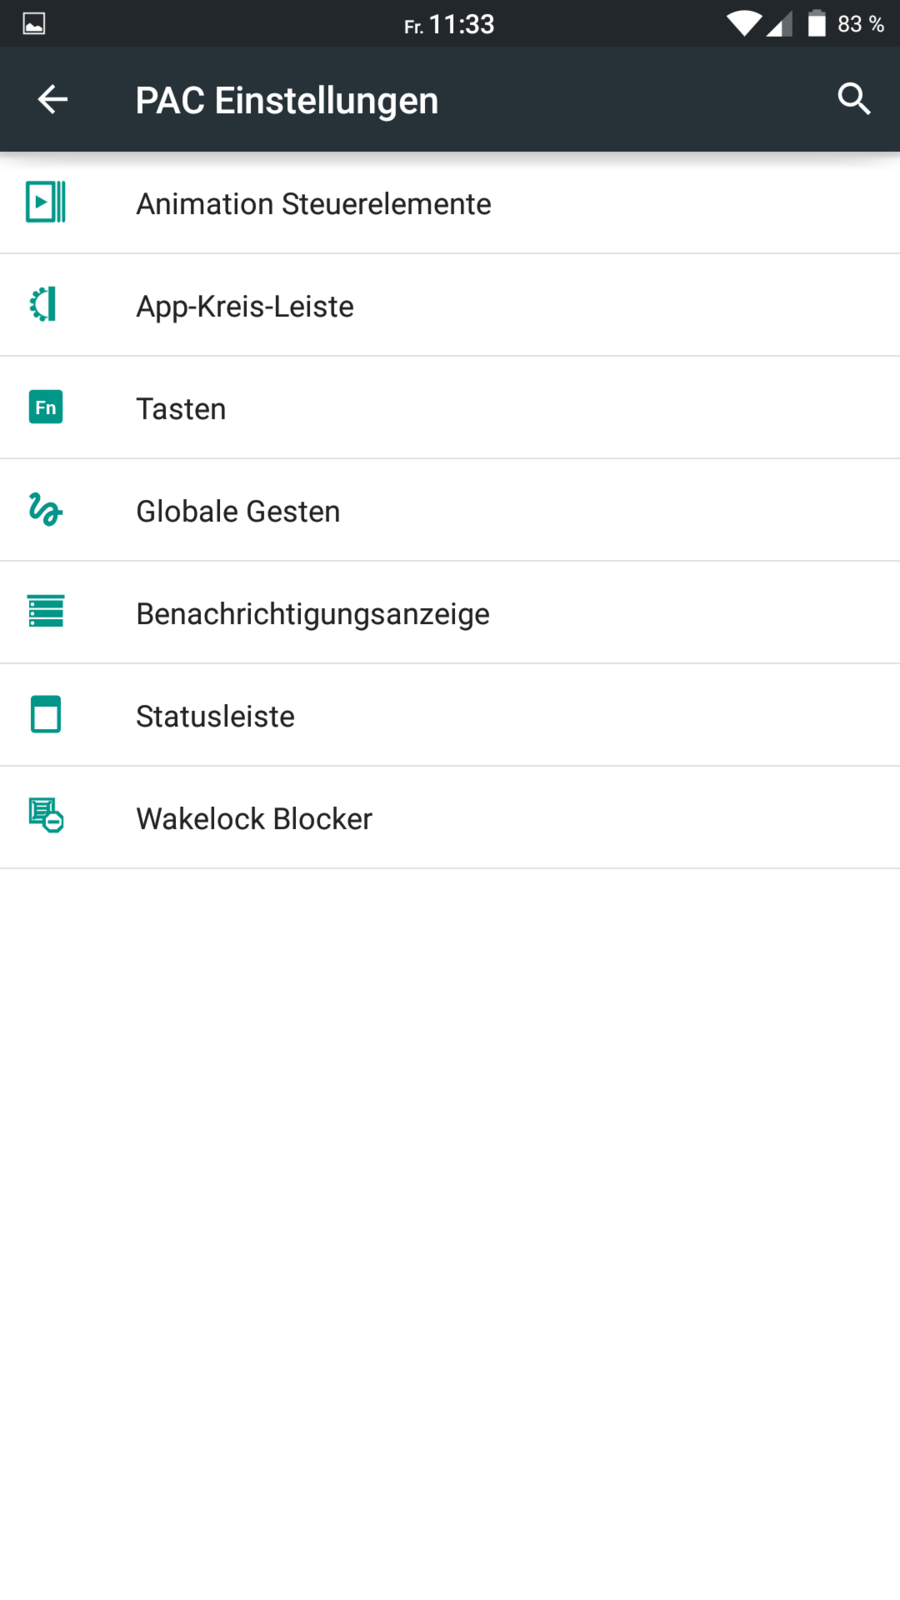Tap the Wi-Fi signal icon

pyautogui.click(x=743, y=24)
